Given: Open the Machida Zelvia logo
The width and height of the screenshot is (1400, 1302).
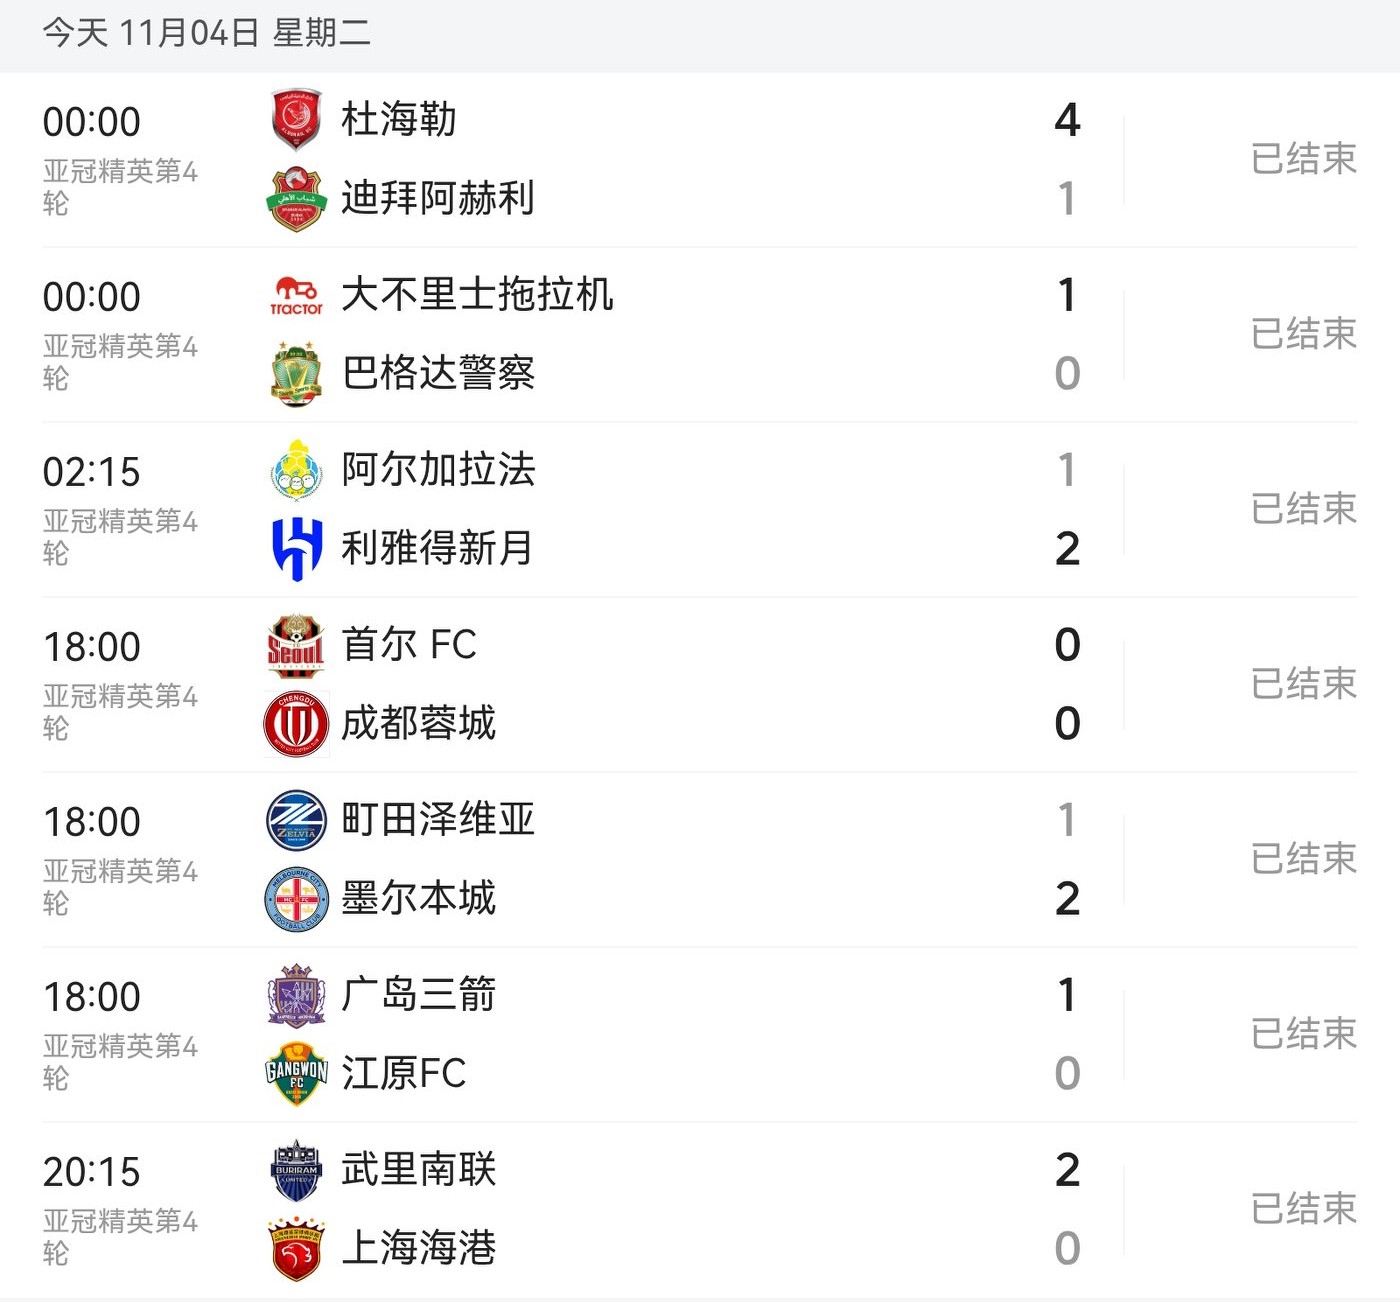Looking at the screenshot, I should (296, 820).
